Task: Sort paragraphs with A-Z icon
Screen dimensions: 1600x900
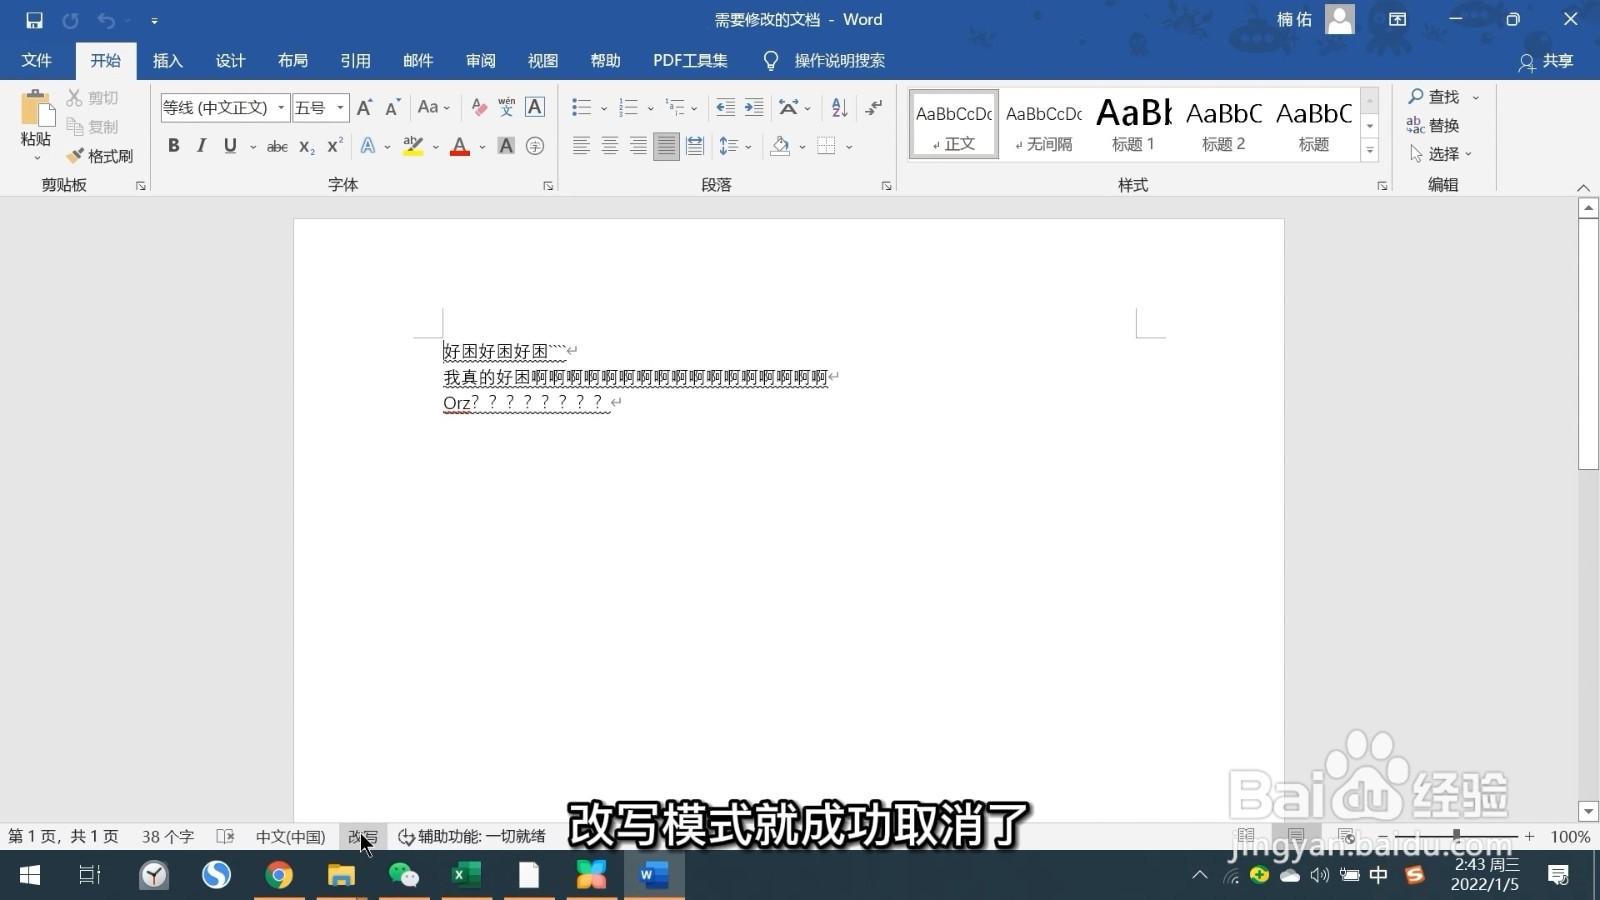Action: (840, 107)
